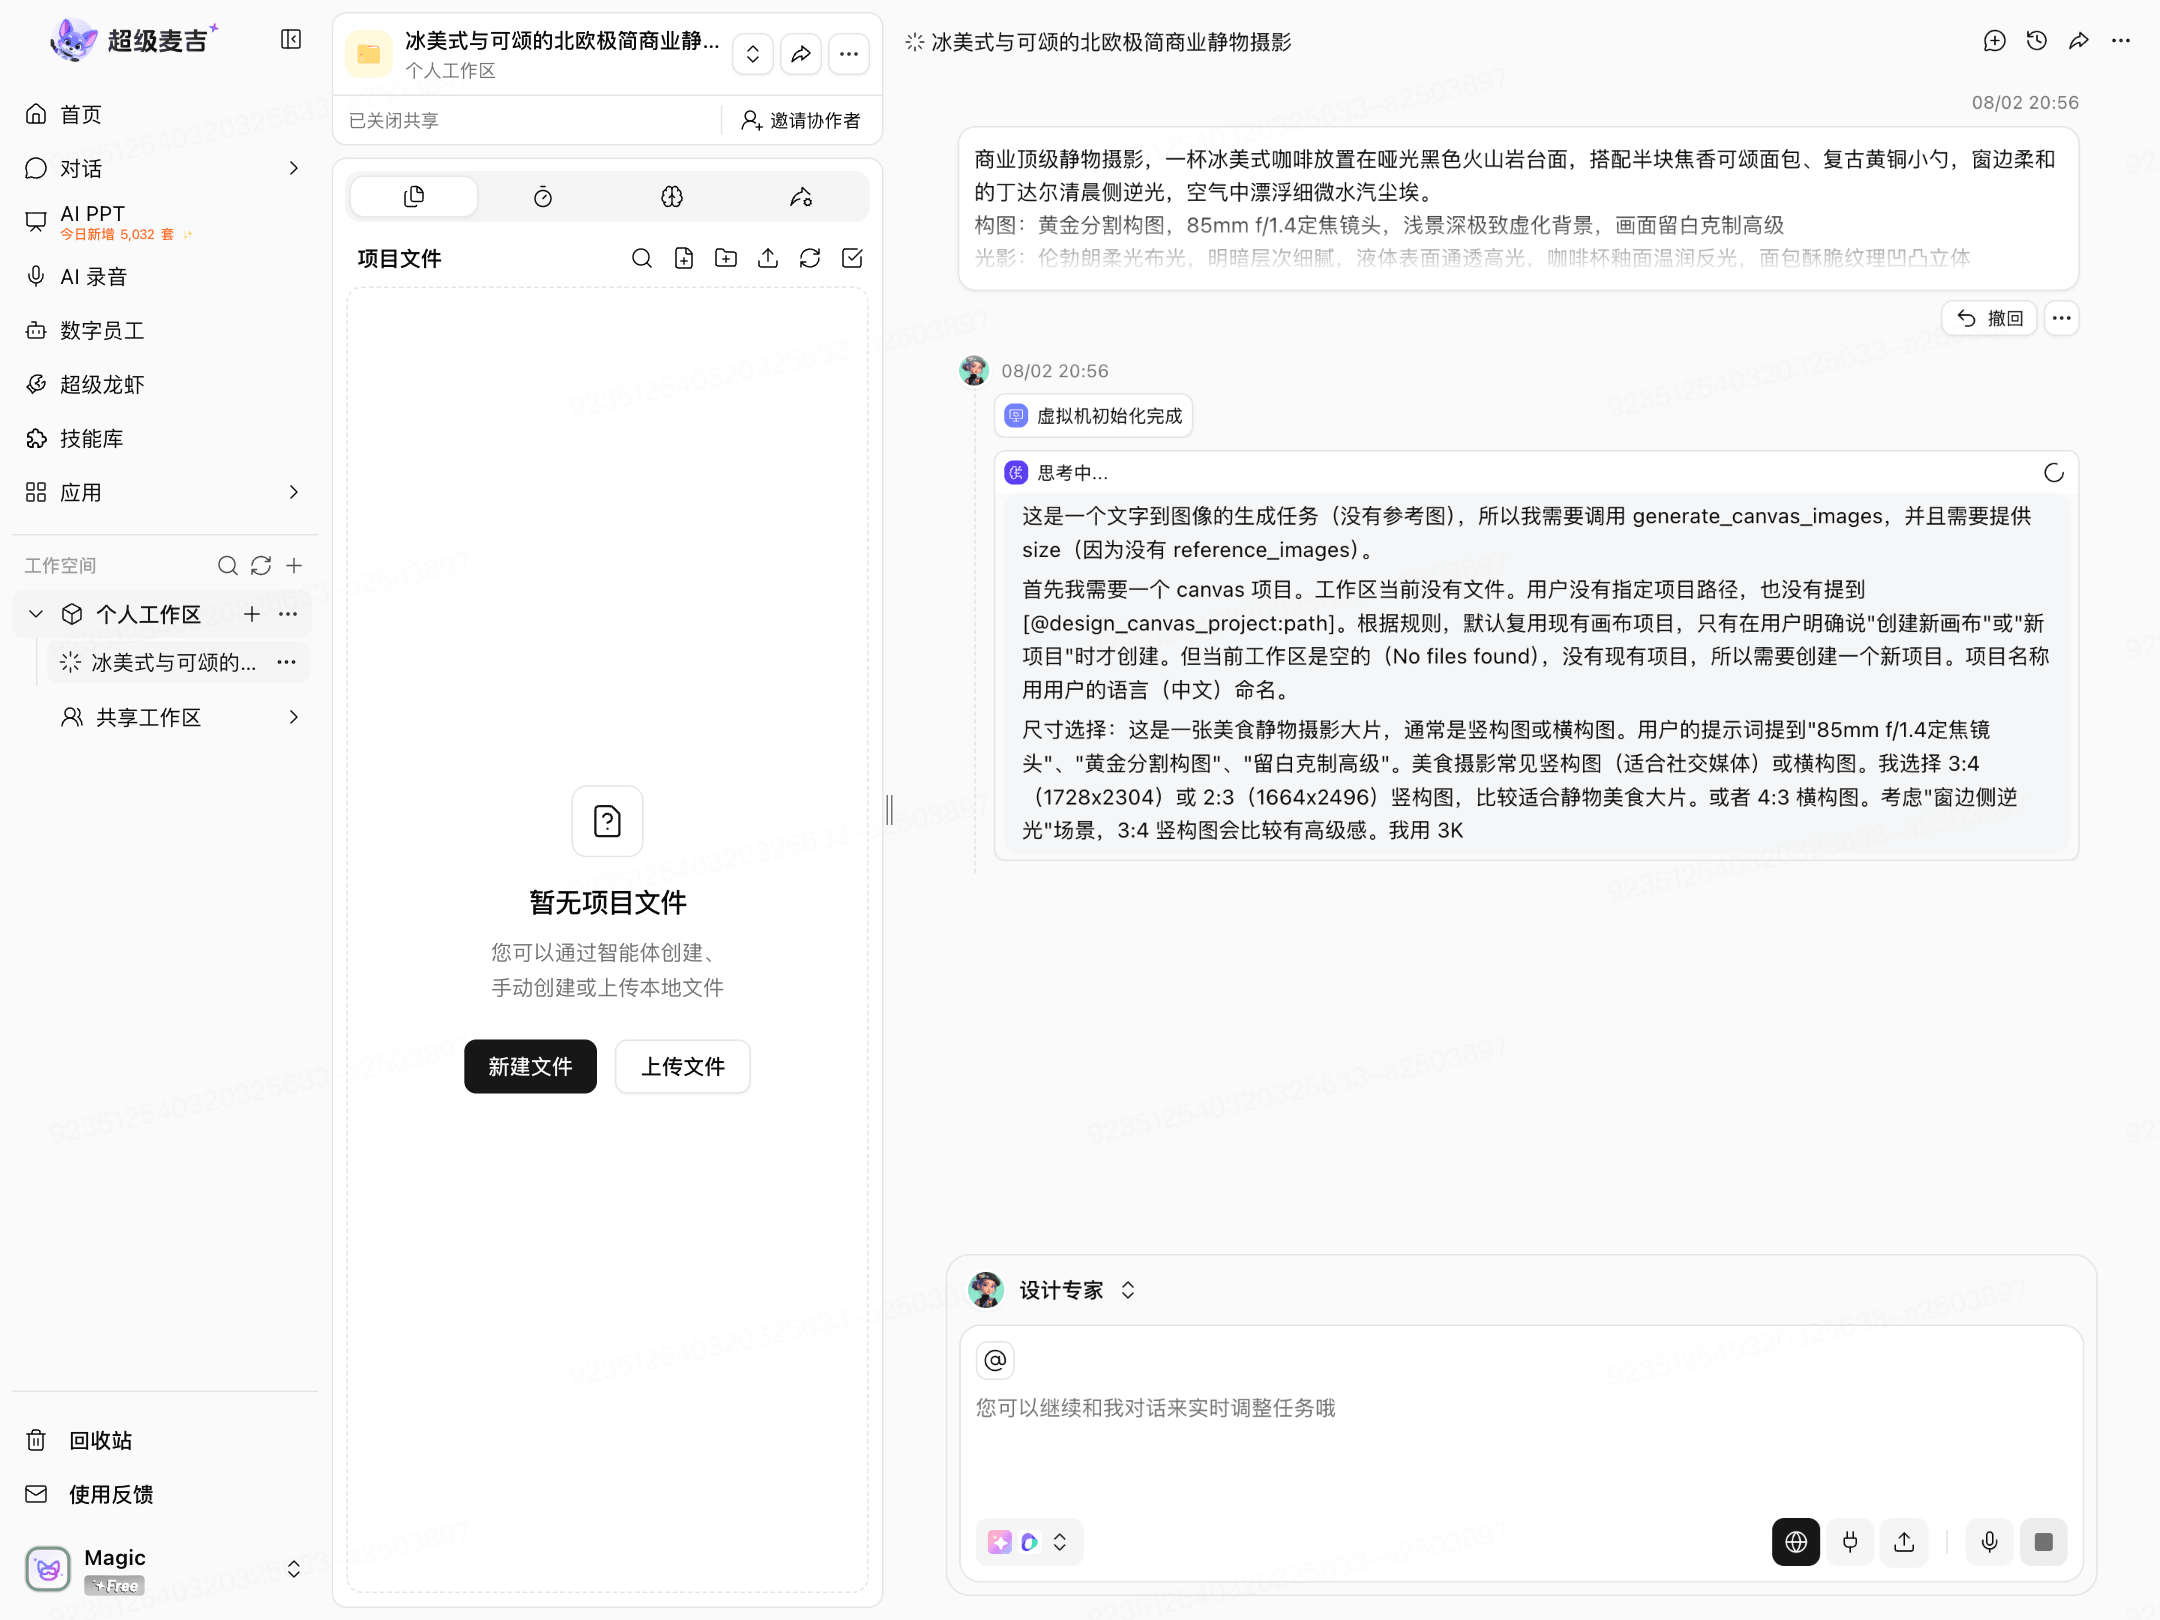Share the project from its header
This screenshot has width=2160, height=1620.
[x=801, y=54]
